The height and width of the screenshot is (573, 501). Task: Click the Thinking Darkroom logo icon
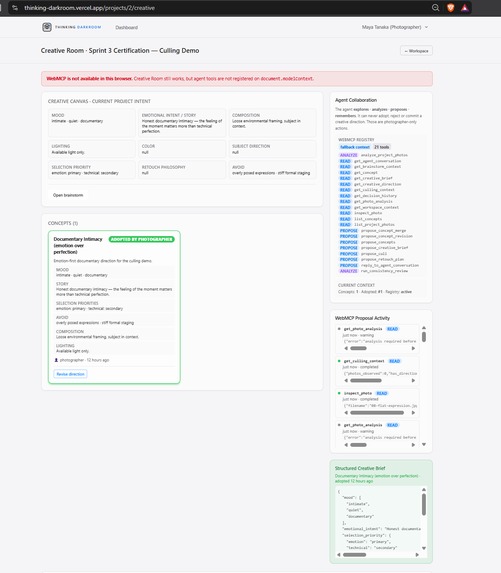pos(47,27)
